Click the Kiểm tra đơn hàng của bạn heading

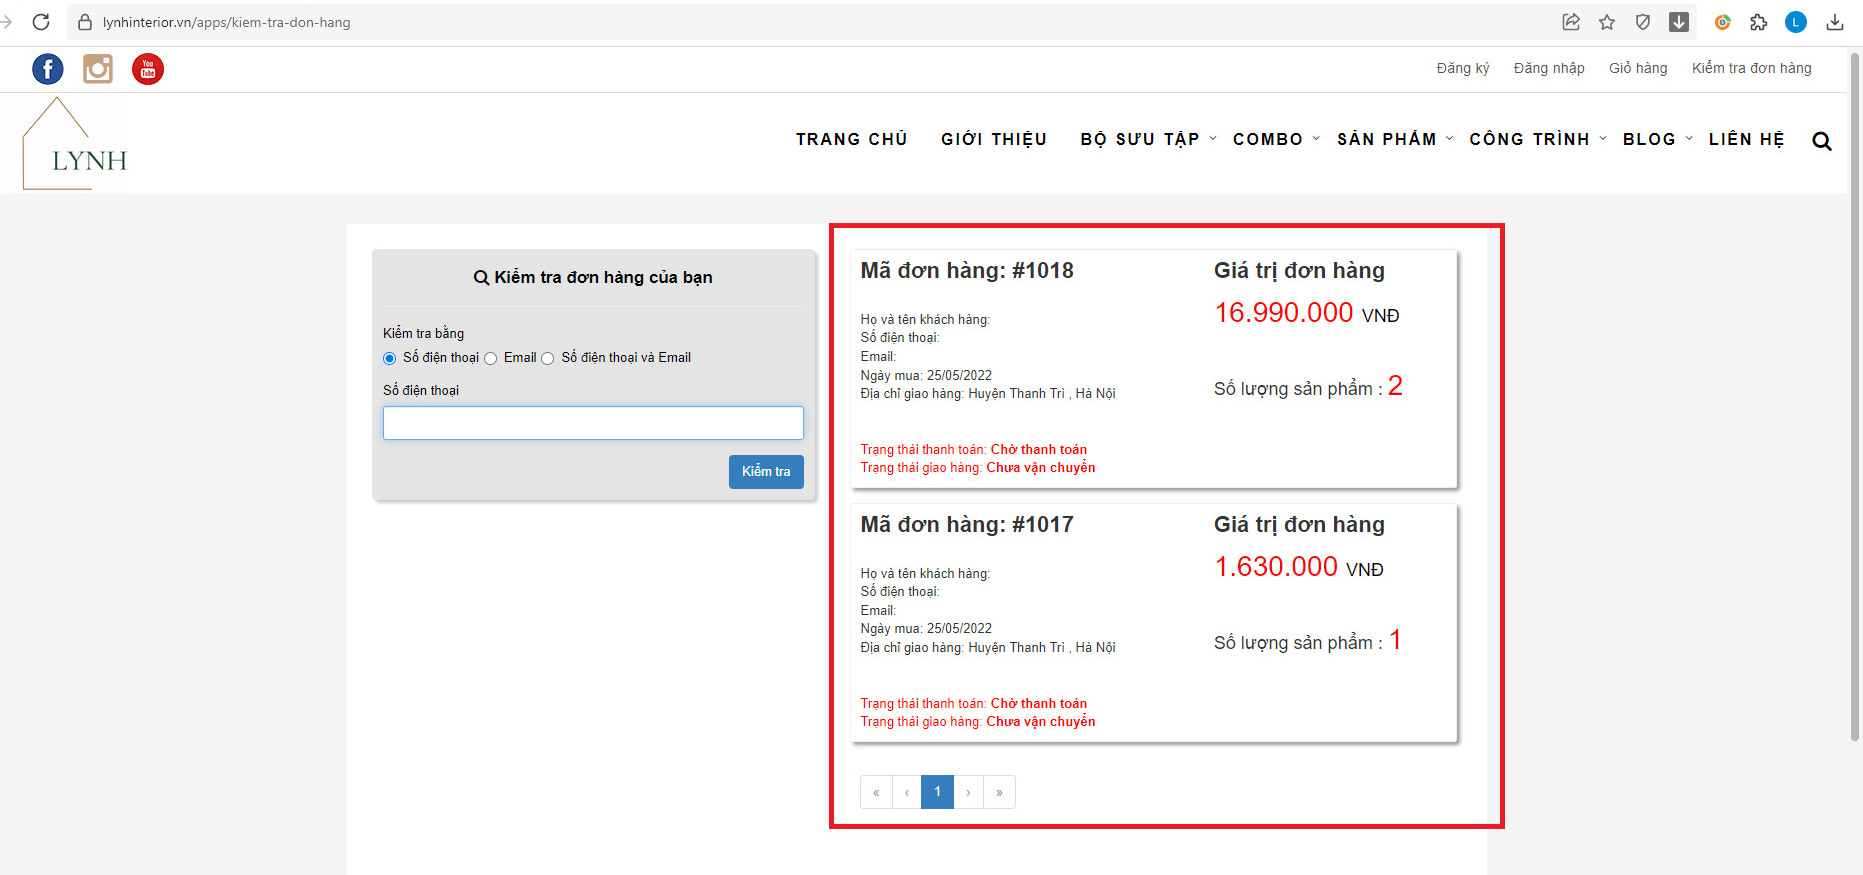593,277
